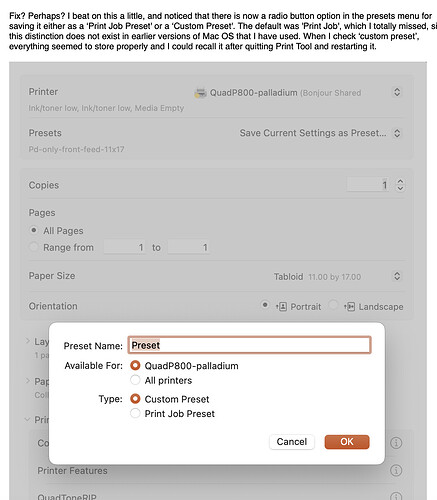Click the info icon next to the Cancel button
Viewport: 437px width, 500px height.
coord(396,443)
